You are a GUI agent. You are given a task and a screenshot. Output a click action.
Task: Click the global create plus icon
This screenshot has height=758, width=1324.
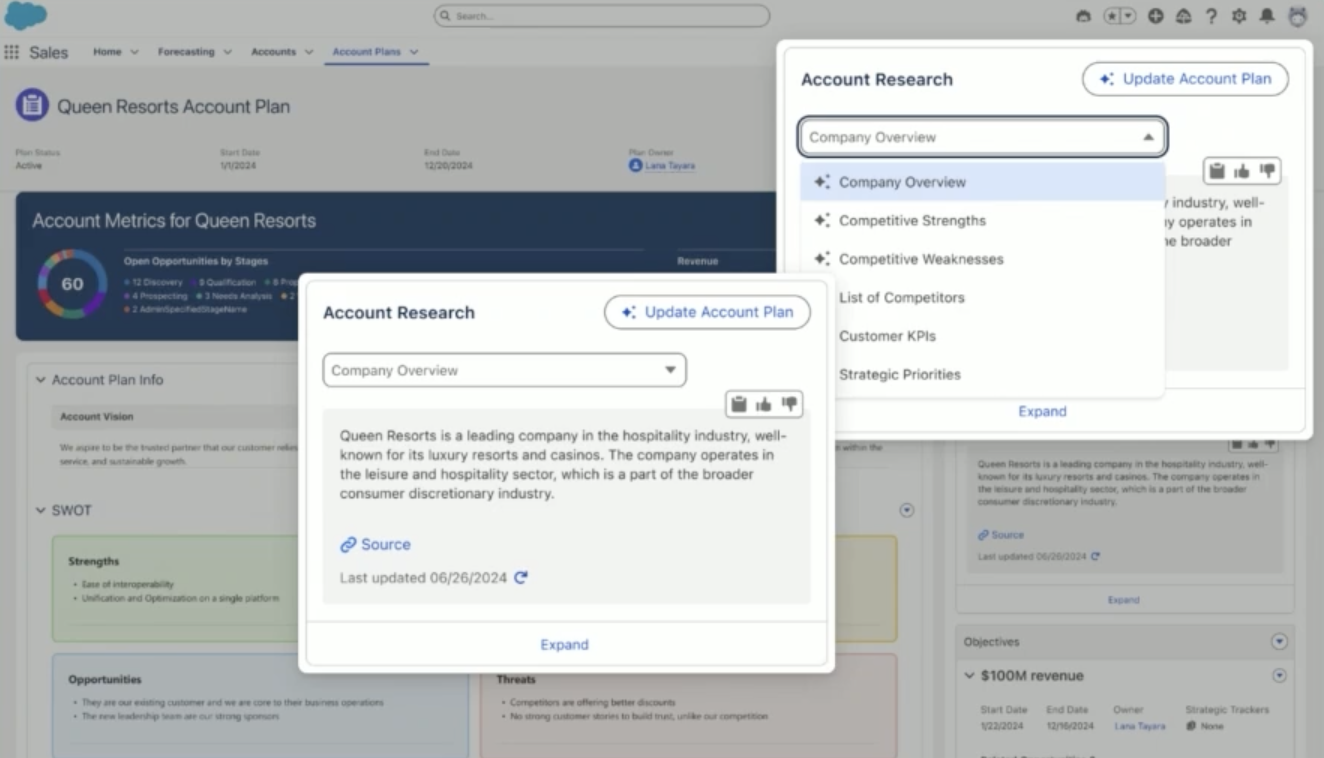[1155, 16]
